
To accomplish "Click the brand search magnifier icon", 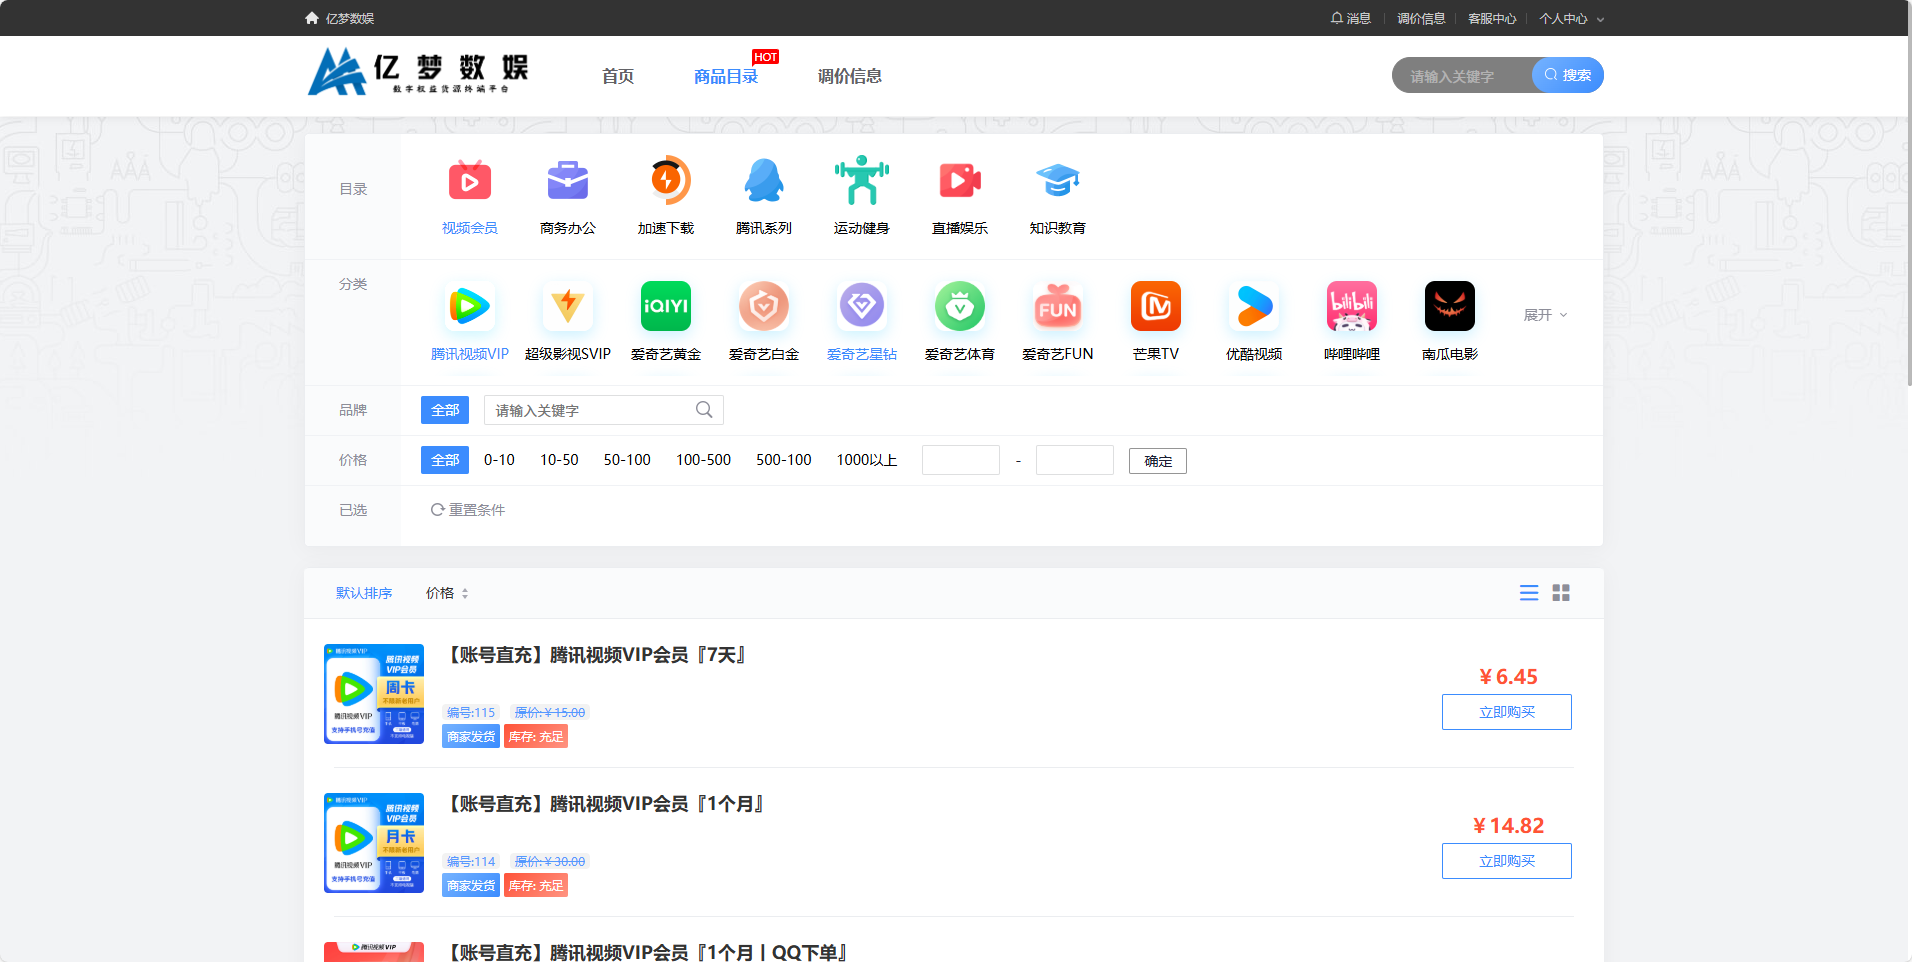I will 704,410.
